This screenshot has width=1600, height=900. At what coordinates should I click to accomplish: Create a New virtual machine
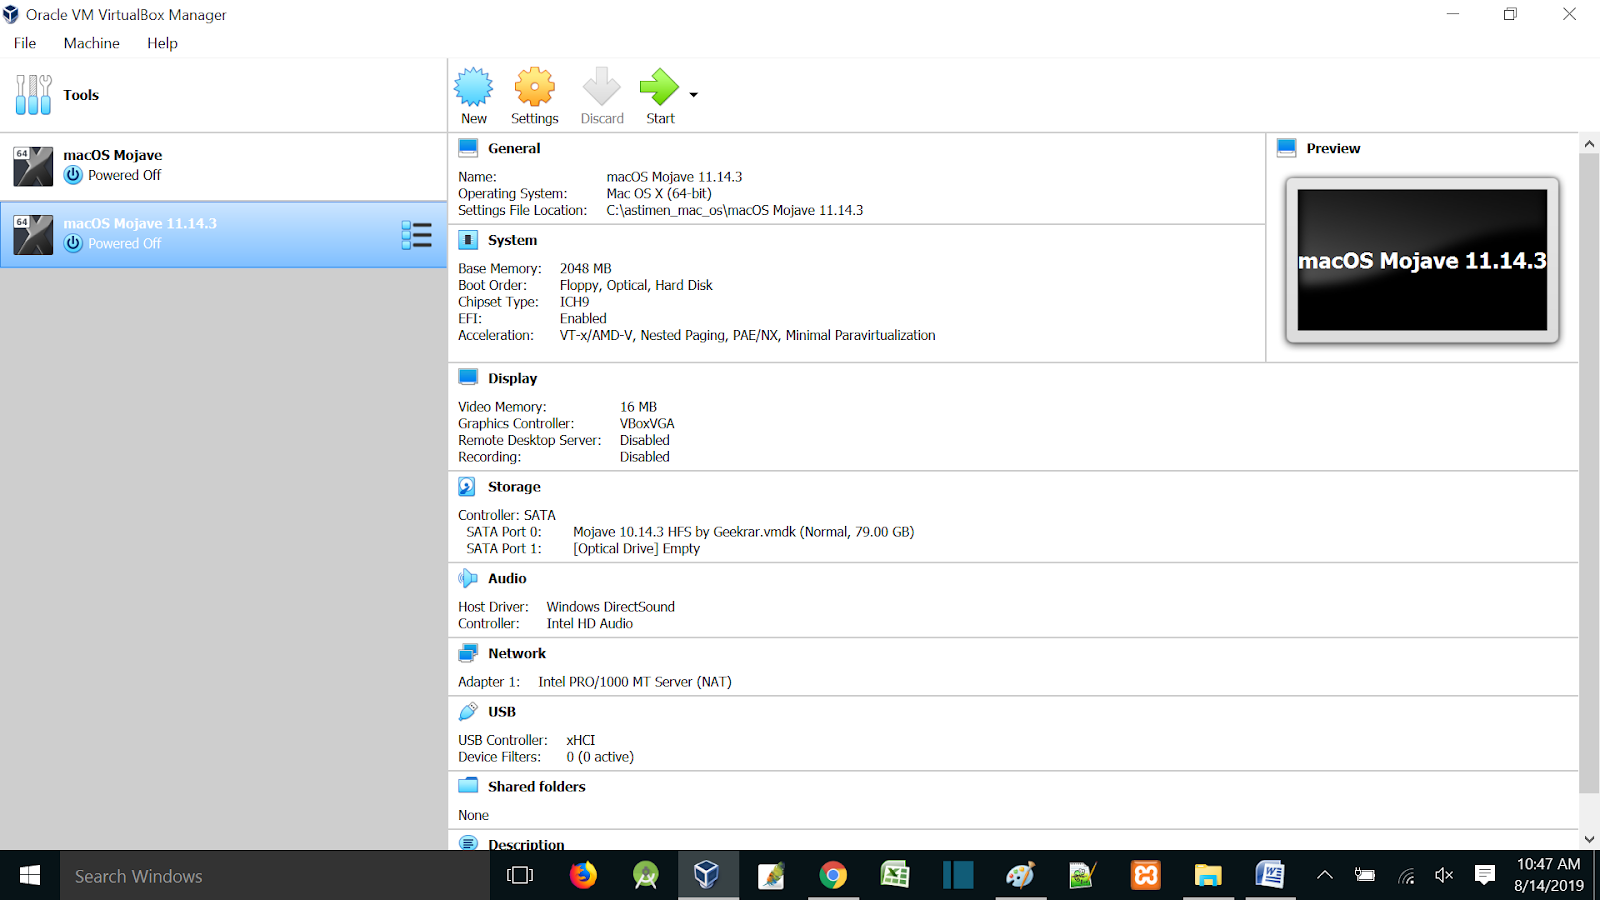(473, 95)
